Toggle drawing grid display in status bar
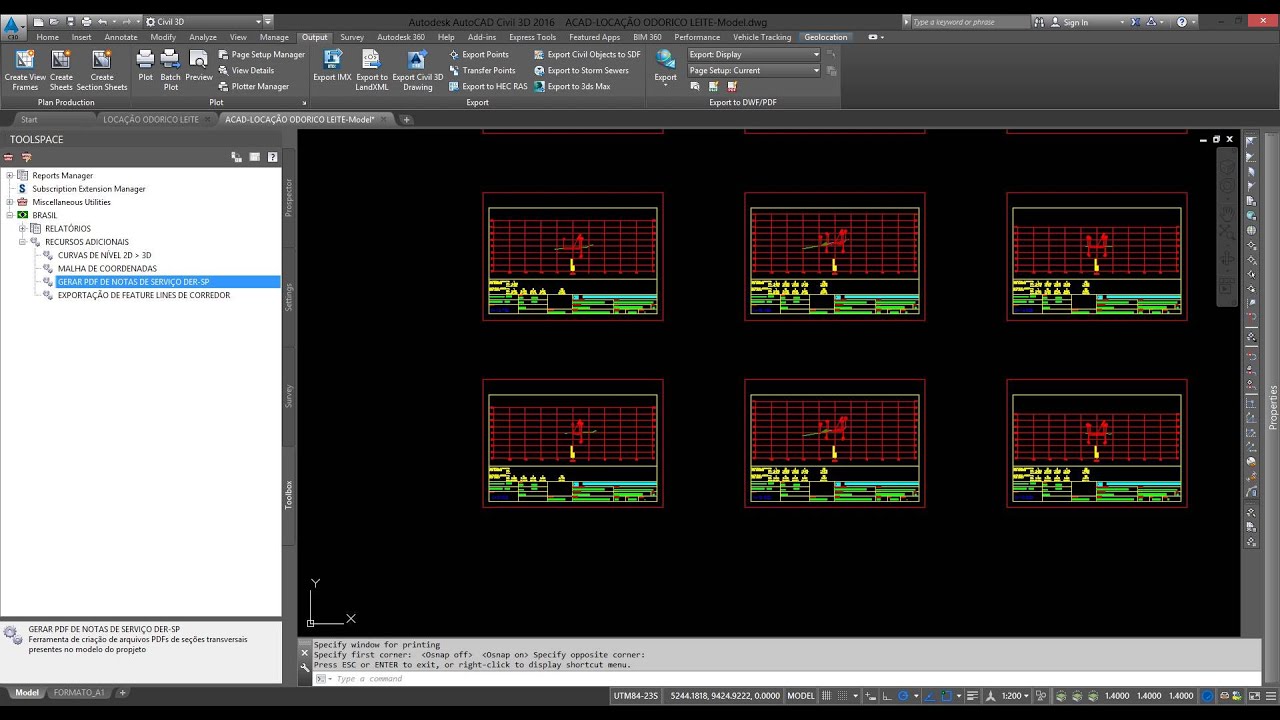The image size is (1280, 720). (826, 696)
